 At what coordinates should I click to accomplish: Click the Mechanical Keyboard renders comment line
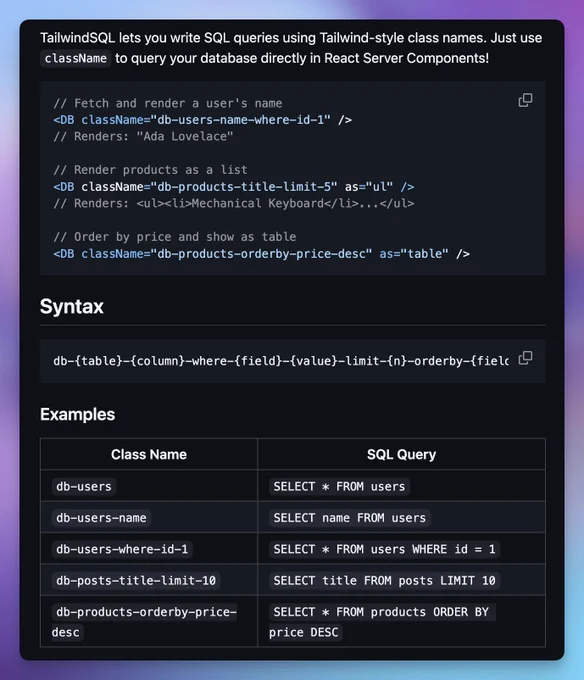pos(234,203)
